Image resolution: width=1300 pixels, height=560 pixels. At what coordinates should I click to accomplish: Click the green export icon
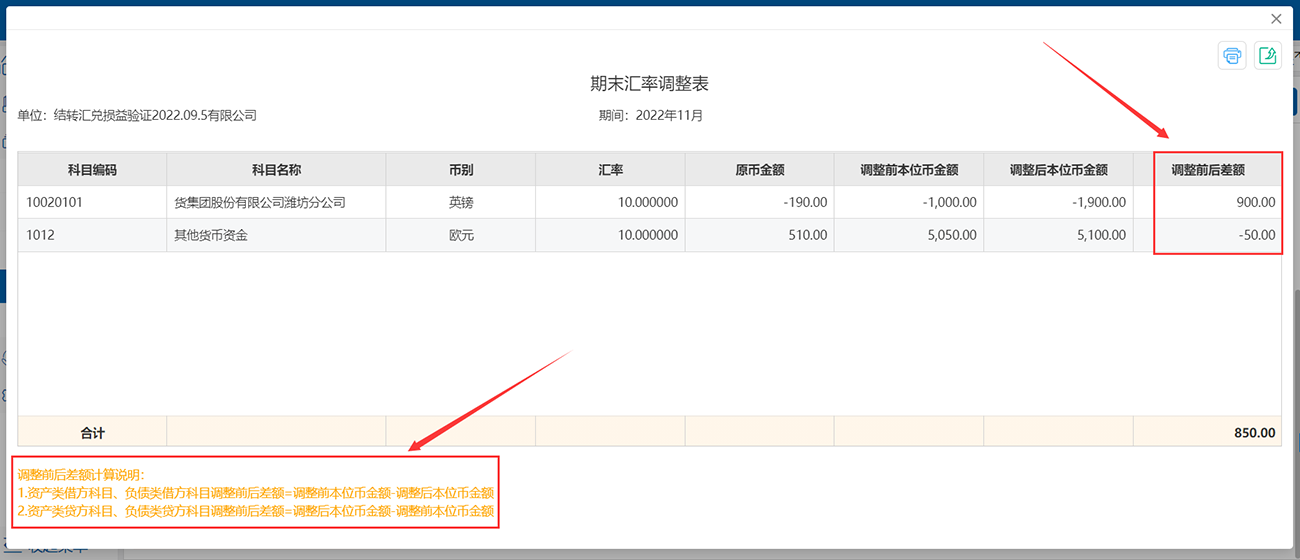click(x=1267, y=55)
